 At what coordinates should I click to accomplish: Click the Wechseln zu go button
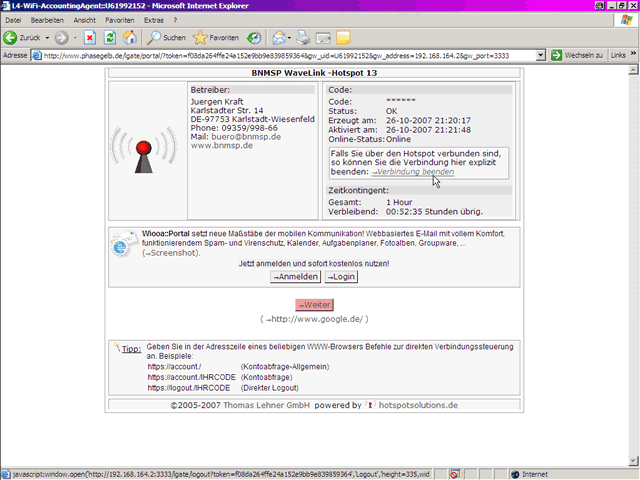pyautogui.click(x=577, y=55)
